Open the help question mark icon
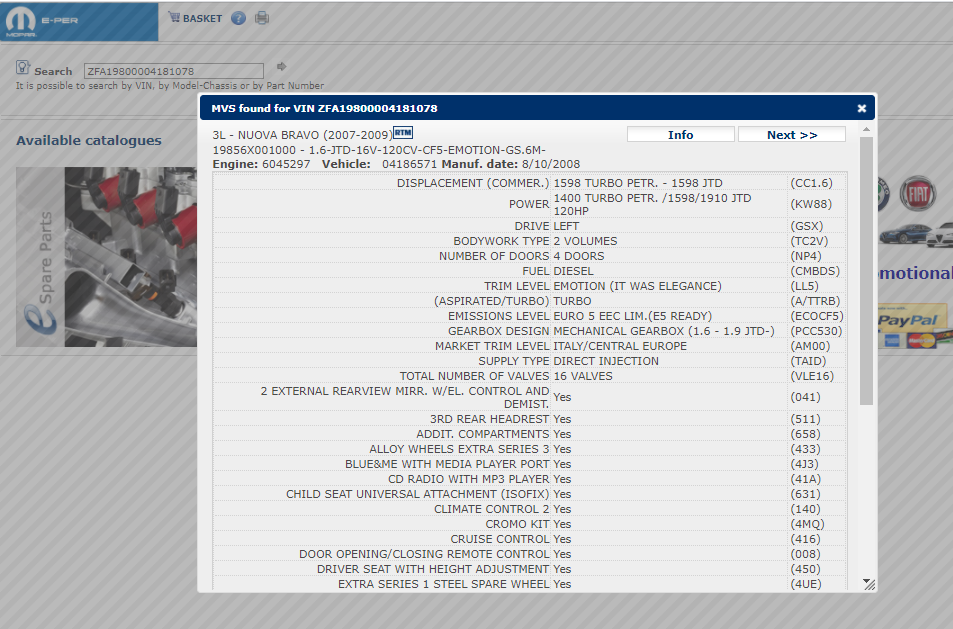Viewport: 953px width, 629px height. coord(238,18)
